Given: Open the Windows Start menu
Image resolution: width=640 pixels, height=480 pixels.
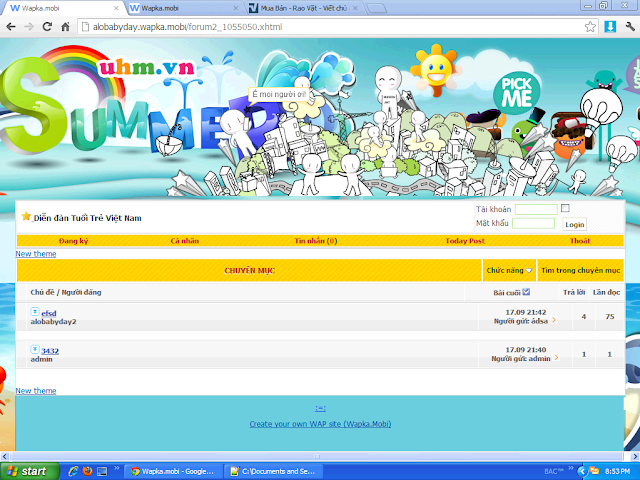Looking at the screenshot, I should coord(27,470).
